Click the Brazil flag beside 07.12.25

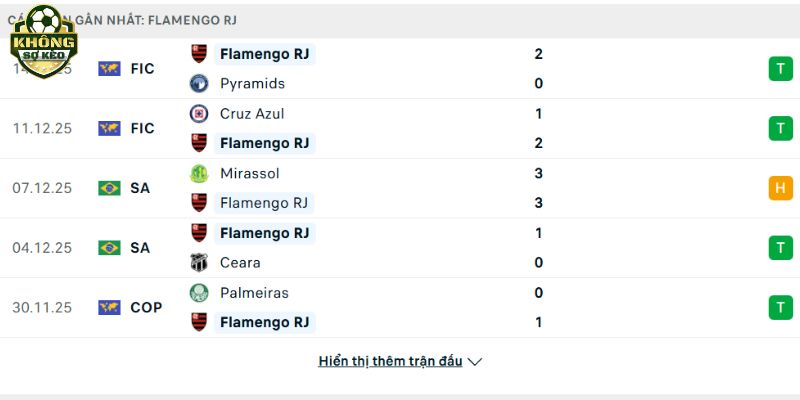(109, 188)
